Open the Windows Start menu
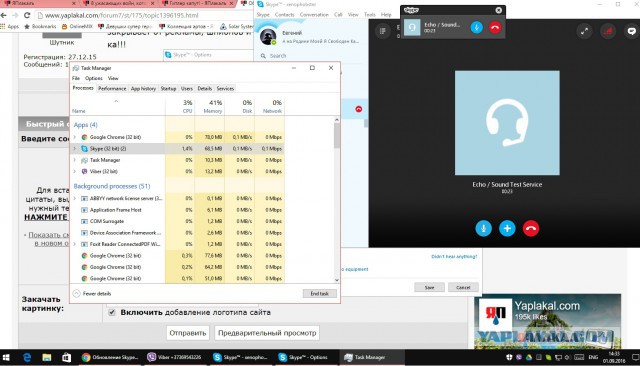 [x=6, y=357]
